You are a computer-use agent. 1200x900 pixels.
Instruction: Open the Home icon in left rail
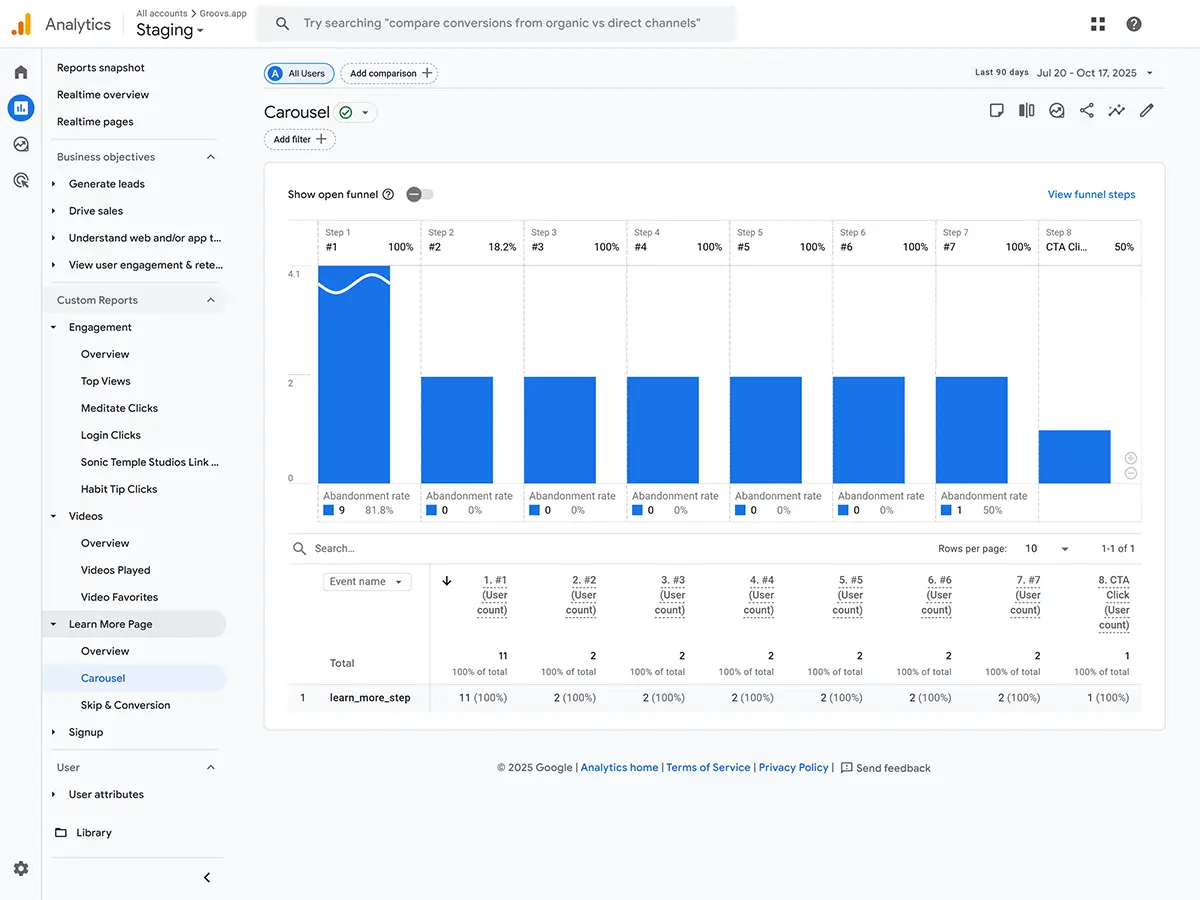point(21,72)
